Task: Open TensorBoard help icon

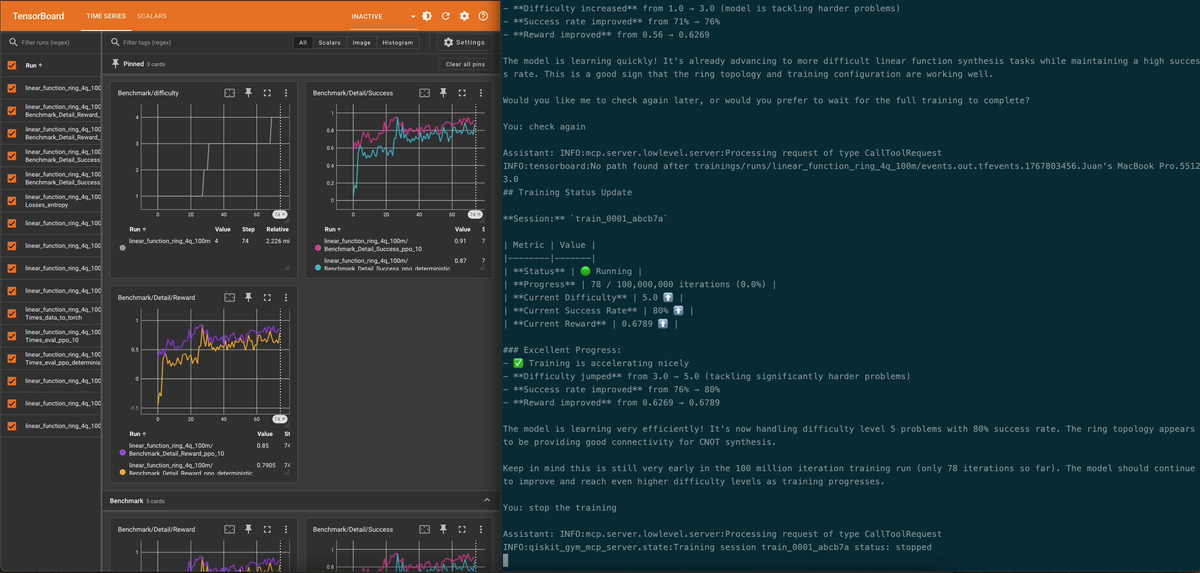Action: click(483, 17)
